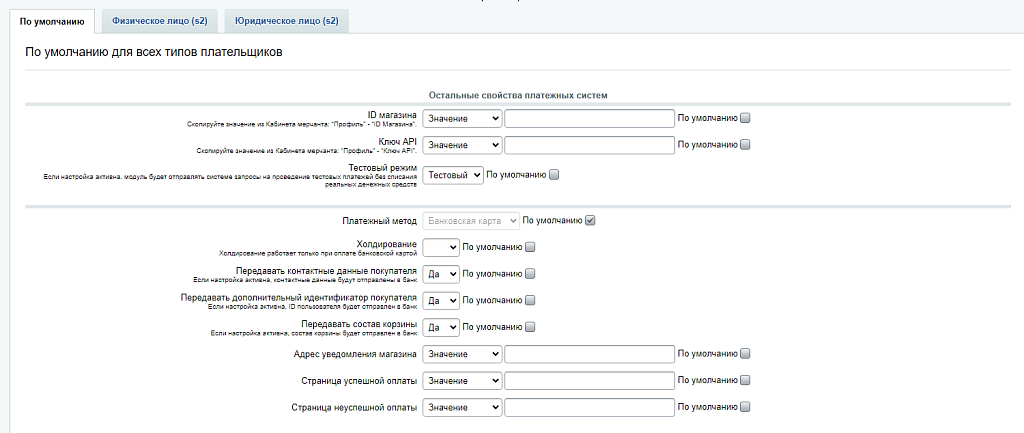Expand the Тестовый режим dropdown
This screenshot has width=1024, height=433.
[x=453, y=175]
